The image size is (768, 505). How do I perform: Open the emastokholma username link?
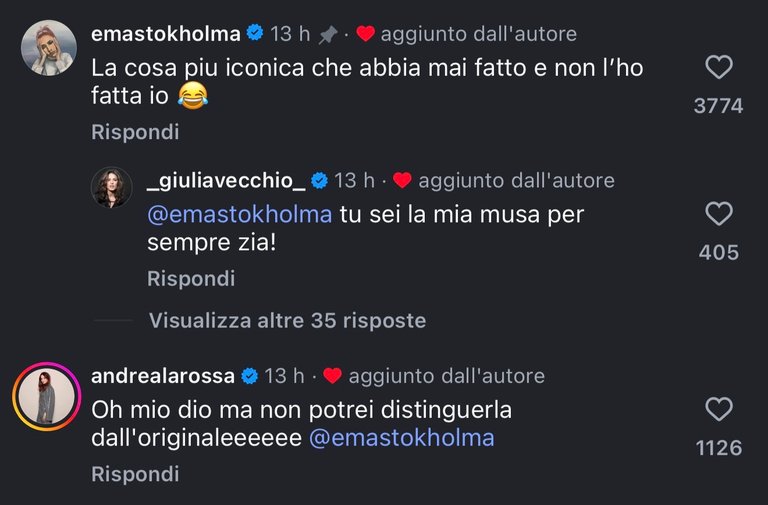pyautogui.click(x=166, y=34)
